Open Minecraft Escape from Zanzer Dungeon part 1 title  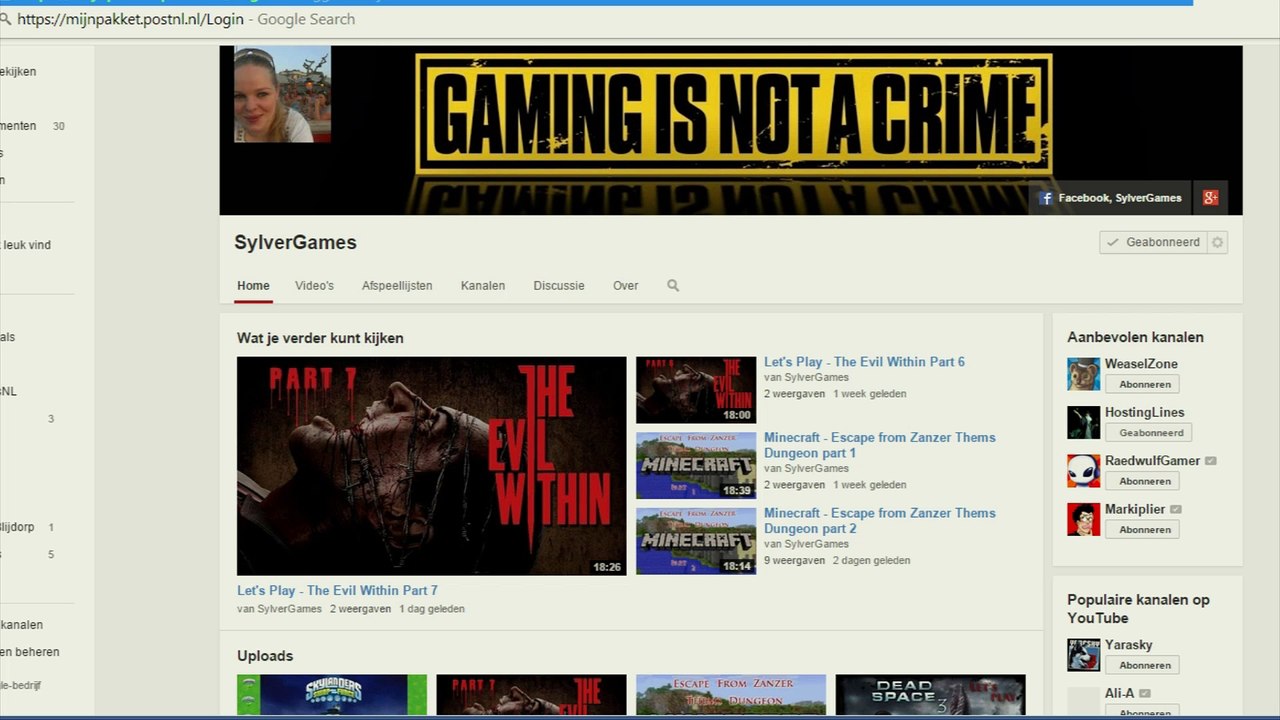pos(880,445)
